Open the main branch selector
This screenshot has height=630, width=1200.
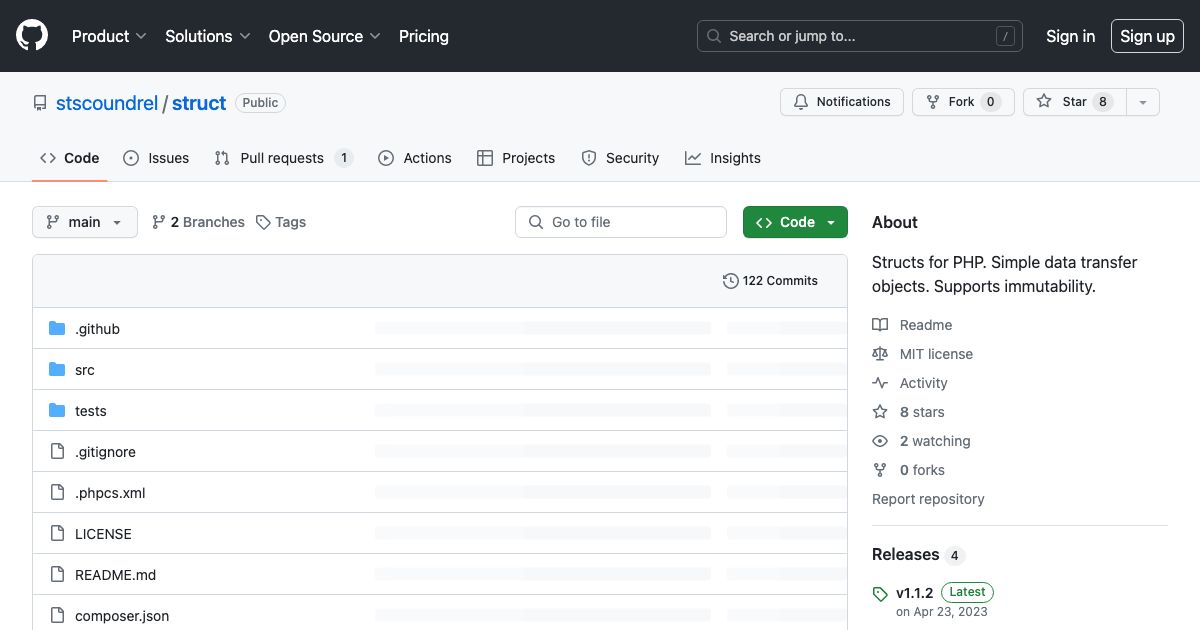[x=84, y=221]
